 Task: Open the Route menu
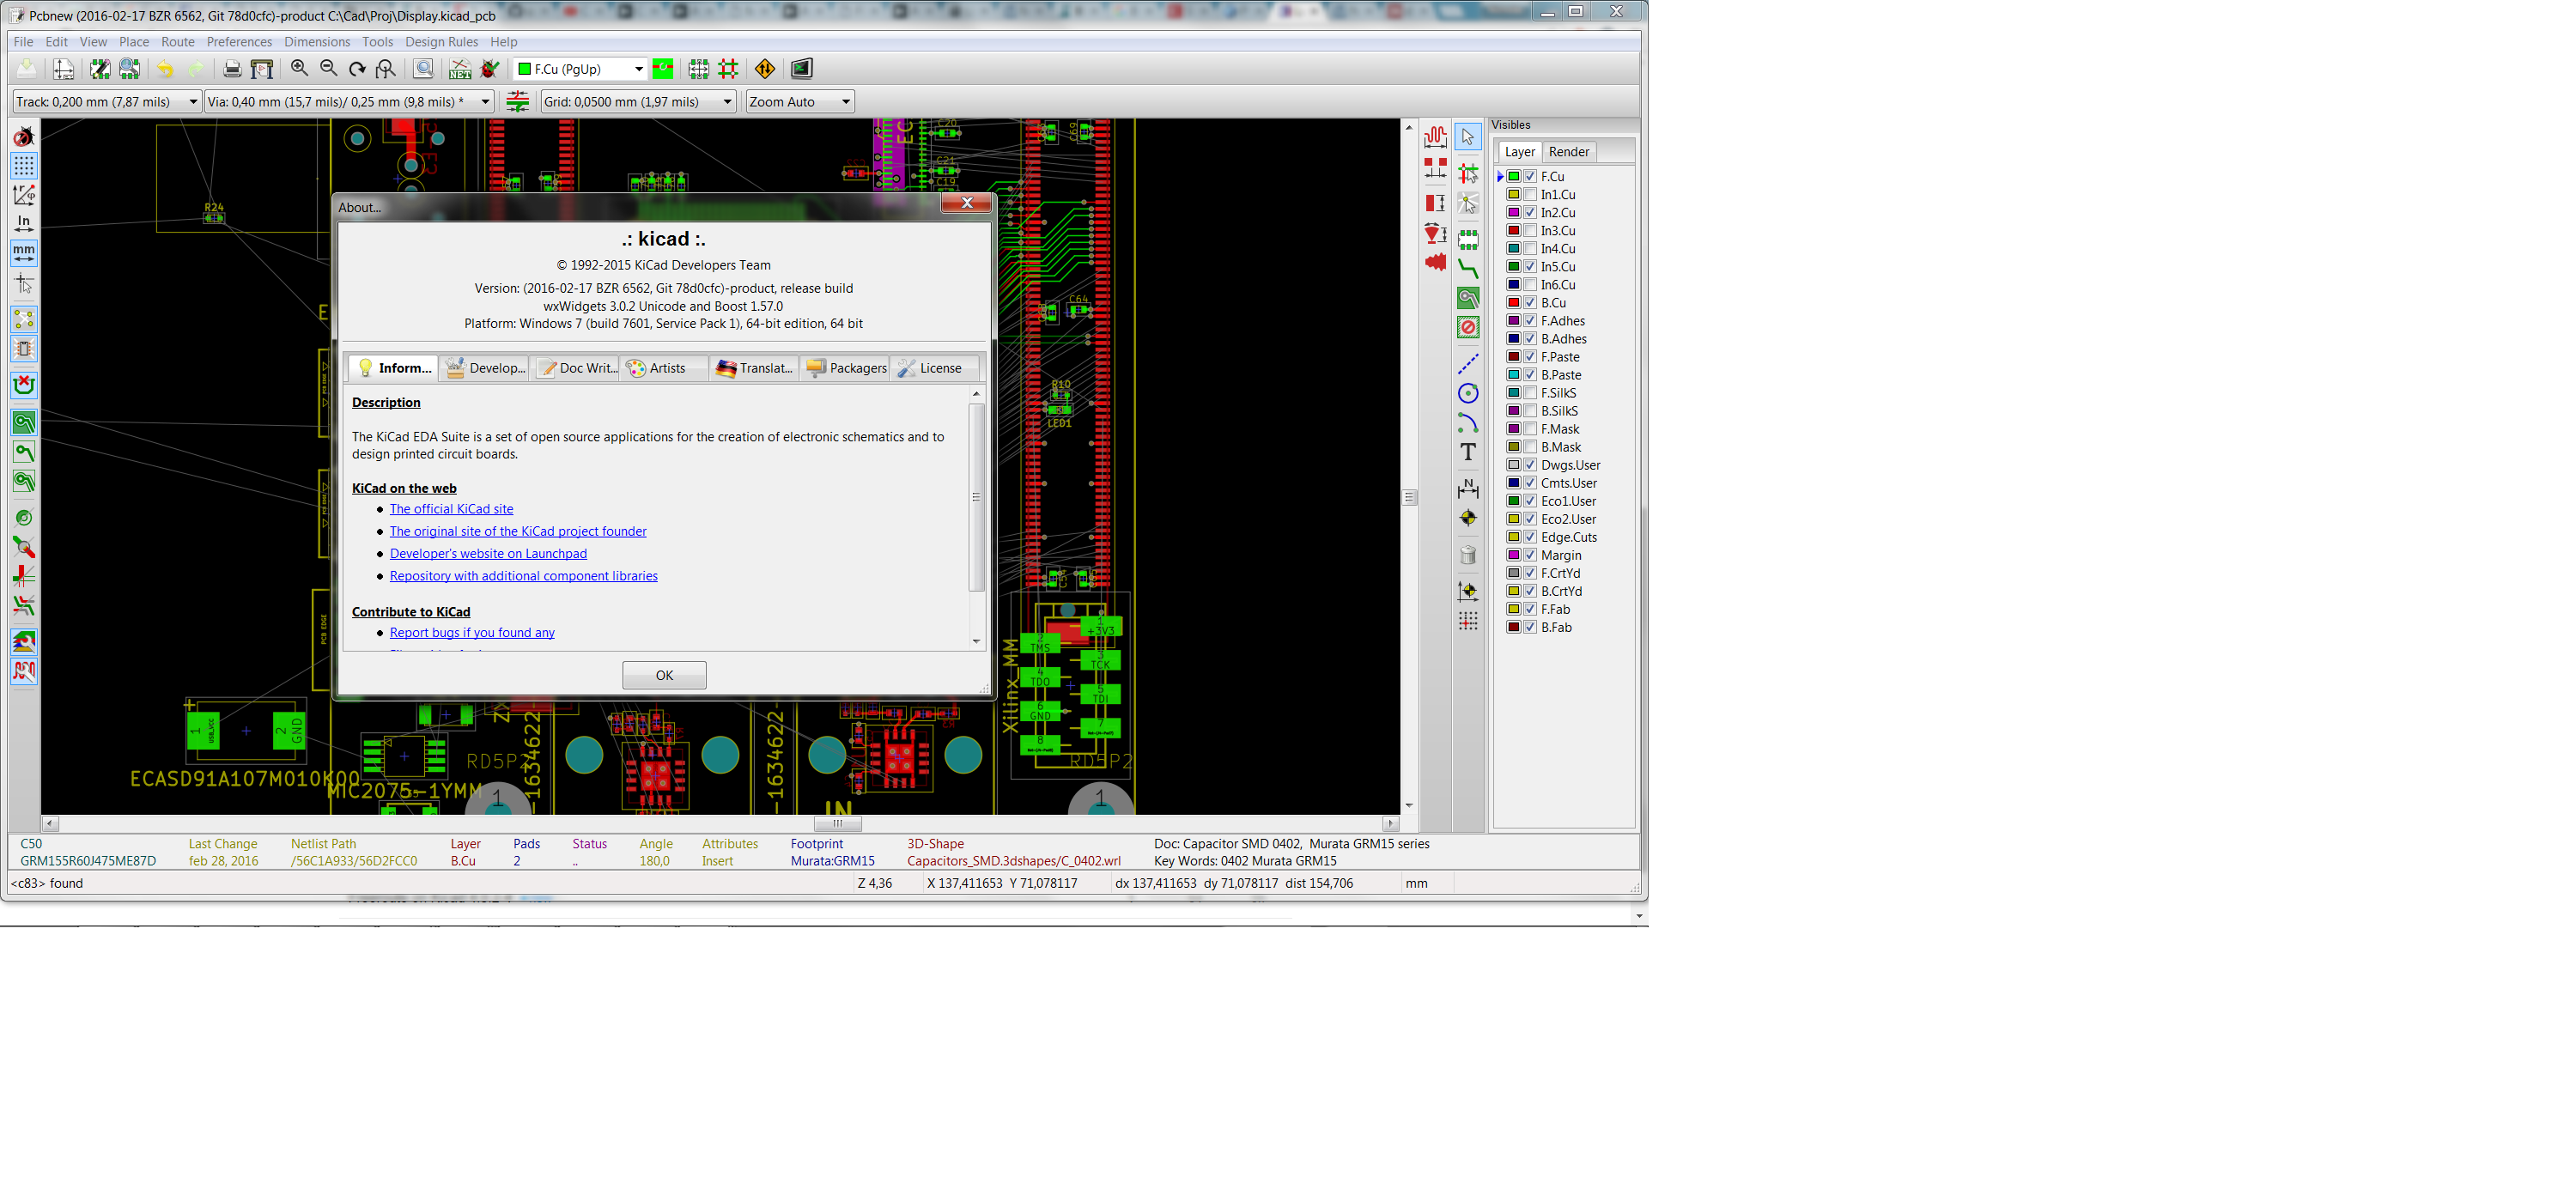click(x=178, y=42)
